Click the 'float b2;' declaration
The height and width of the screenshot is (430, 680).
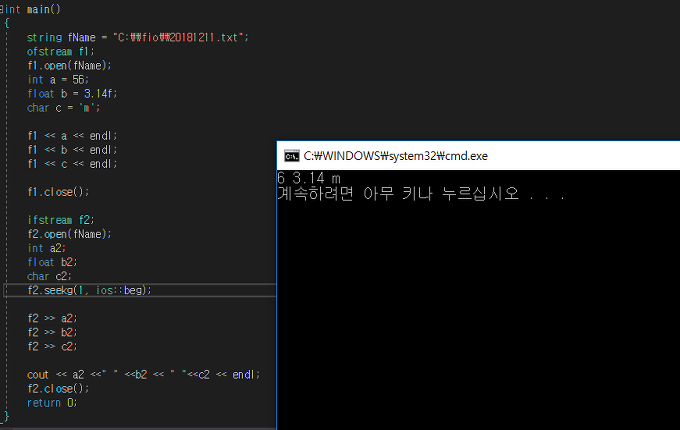click(x=52, y=262)
